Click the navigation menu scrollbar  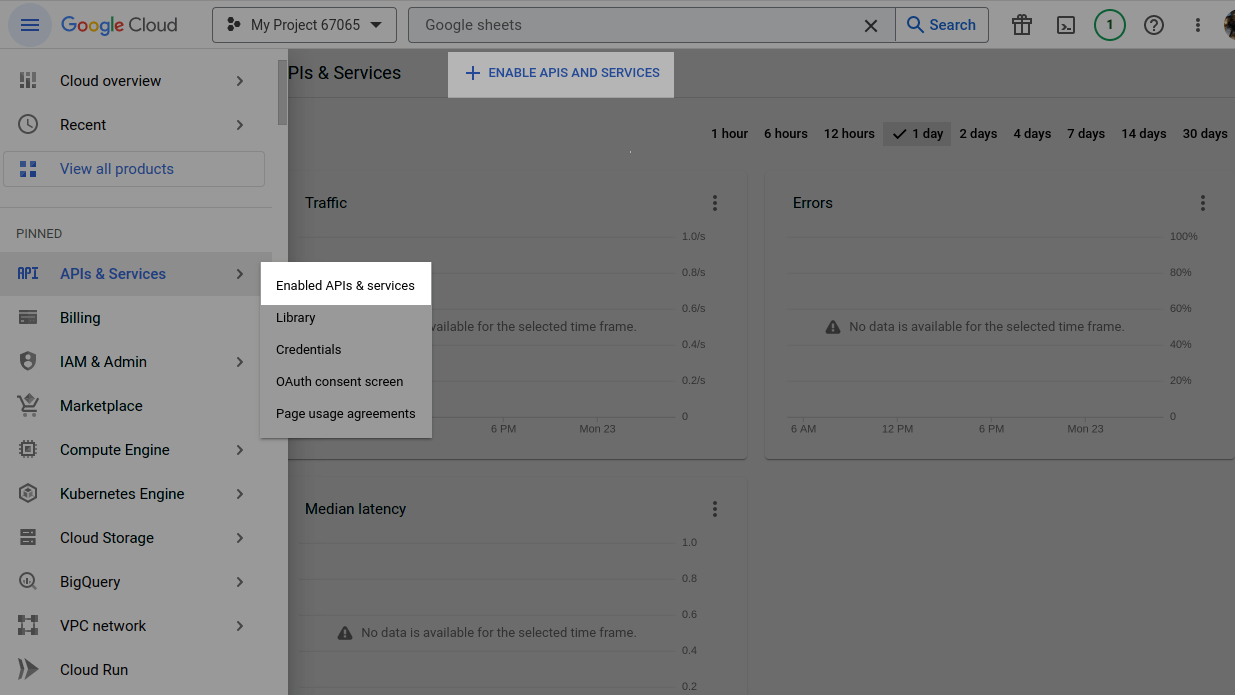pos(282,92)
